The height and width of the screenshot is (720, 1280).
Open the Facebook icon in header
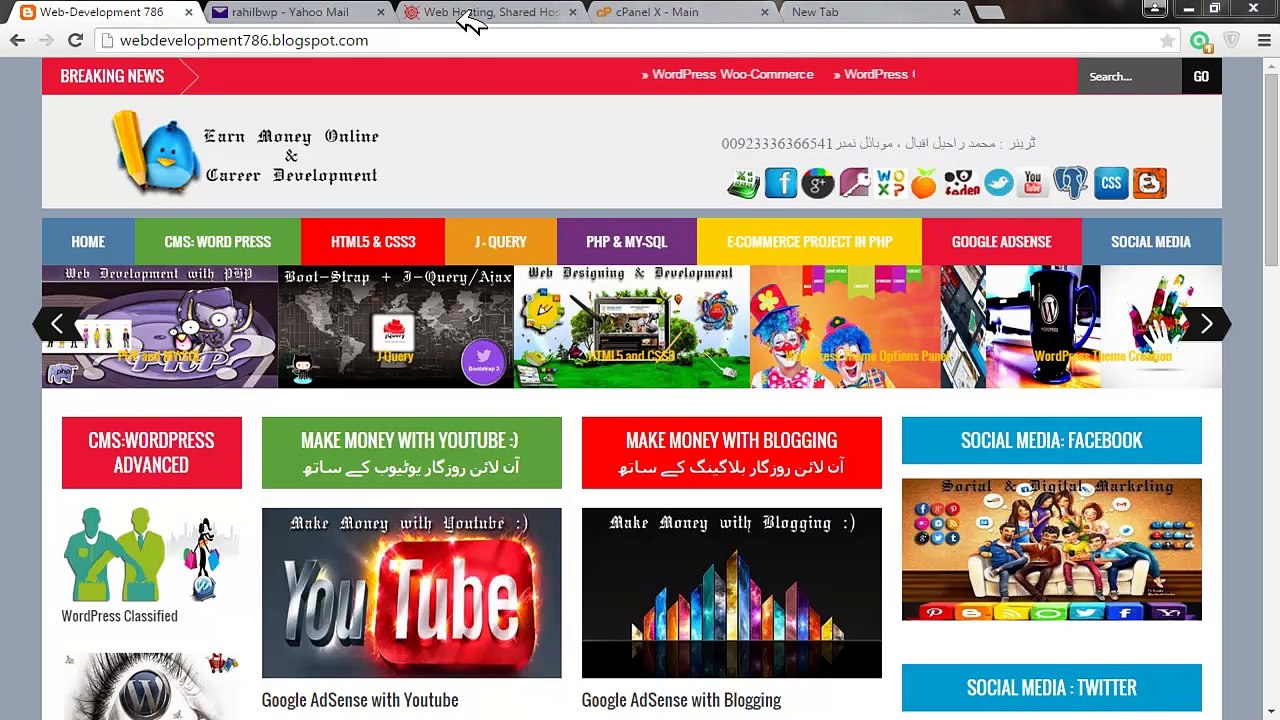[781, 184]
